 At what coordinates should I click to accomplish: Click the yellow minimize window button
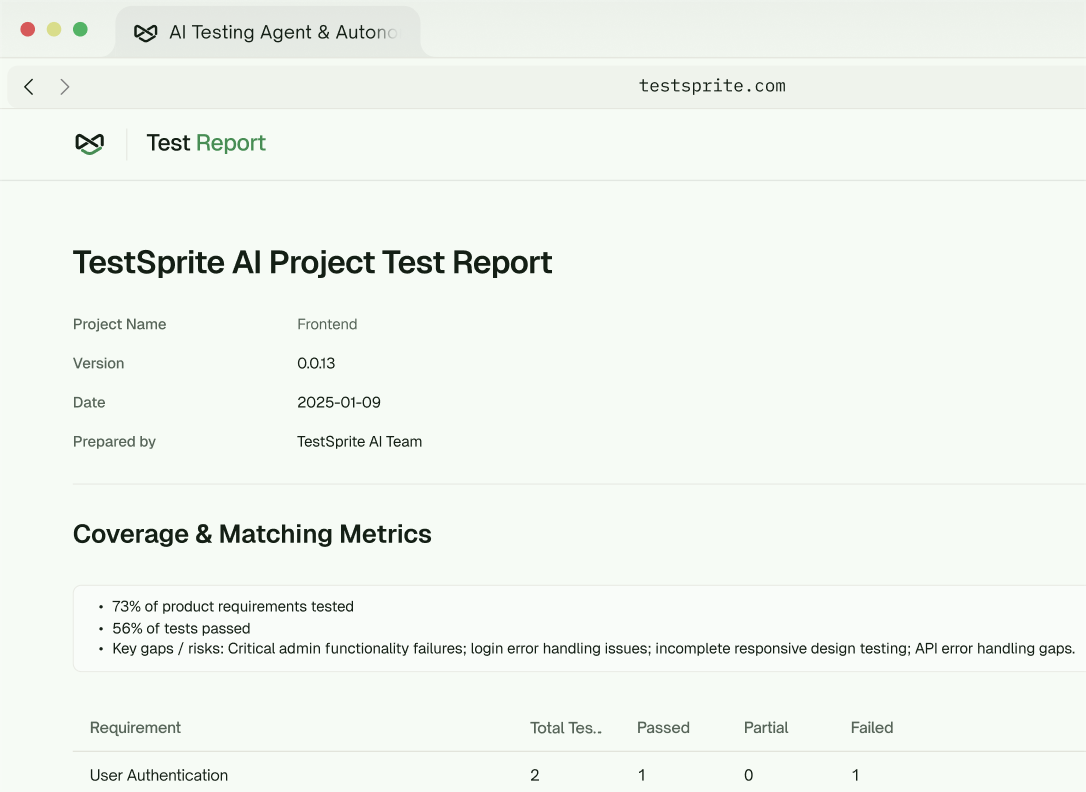(54, 29)
